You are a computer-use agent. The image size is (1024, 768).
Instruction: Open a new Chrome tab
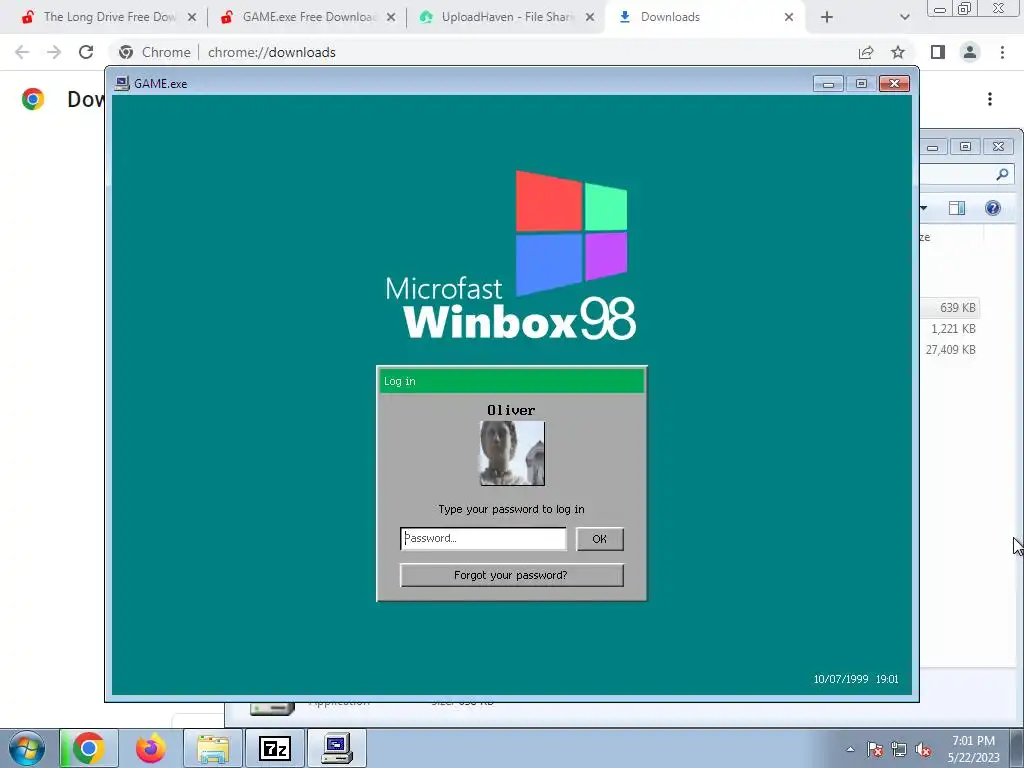point(827,18)
